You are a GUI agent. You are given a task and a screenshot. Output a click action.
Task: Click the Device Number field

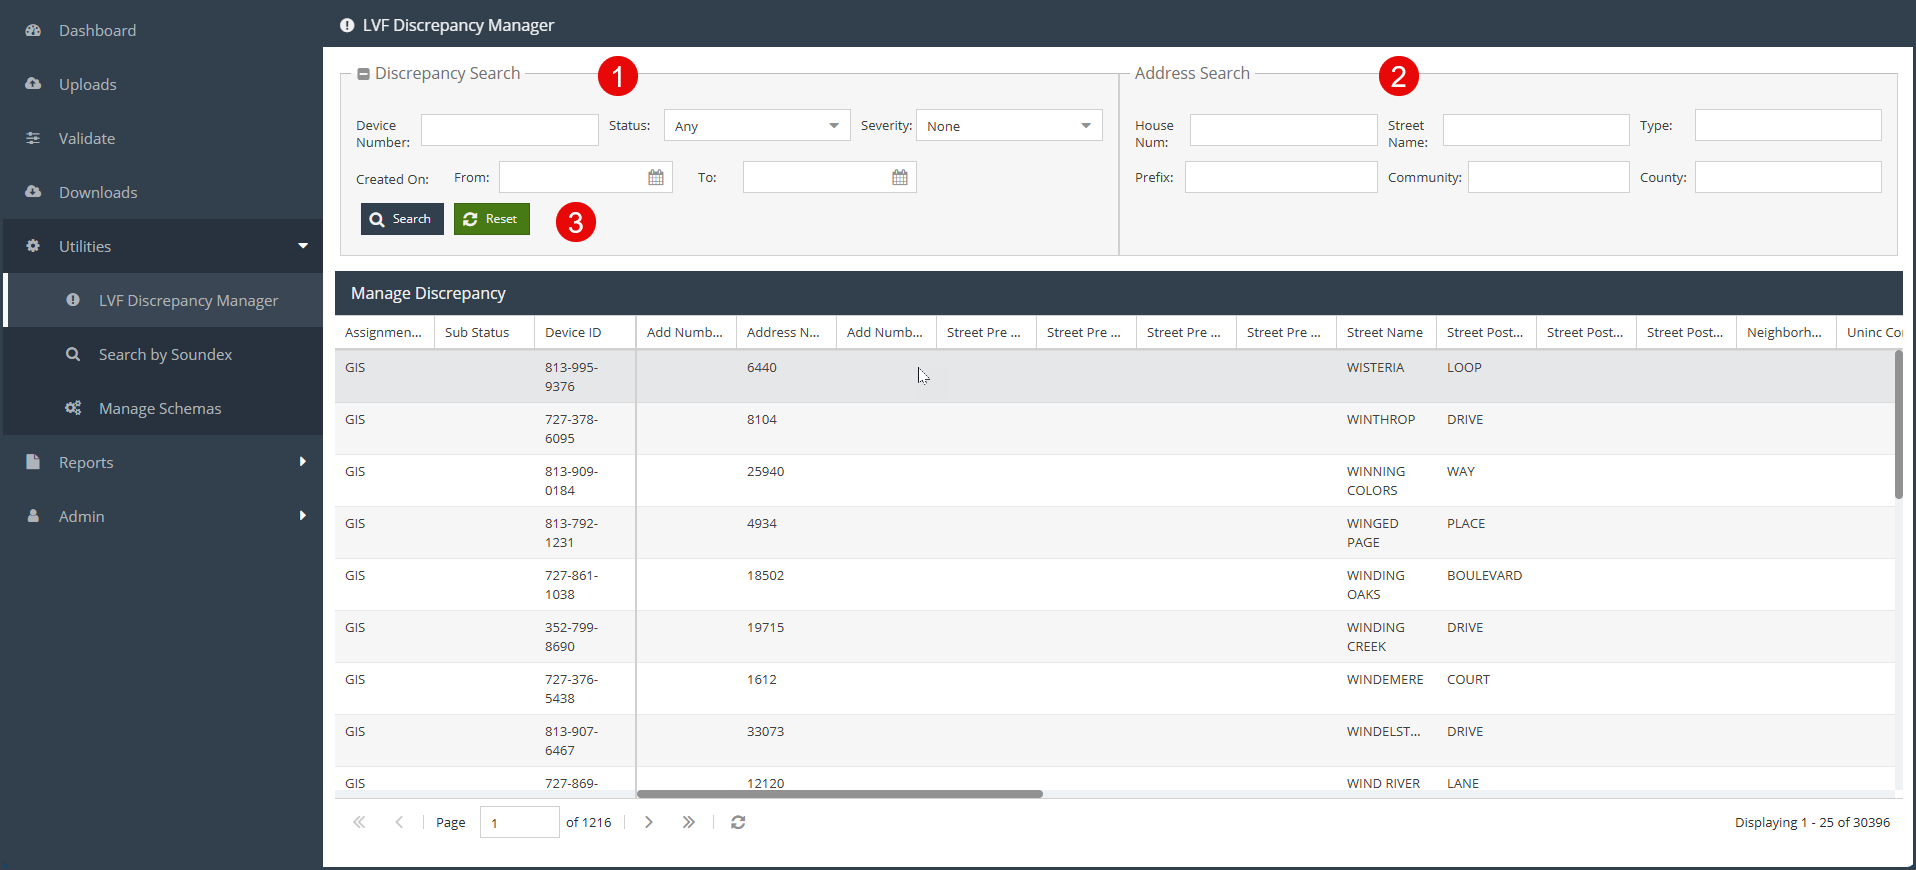(510, 130)
